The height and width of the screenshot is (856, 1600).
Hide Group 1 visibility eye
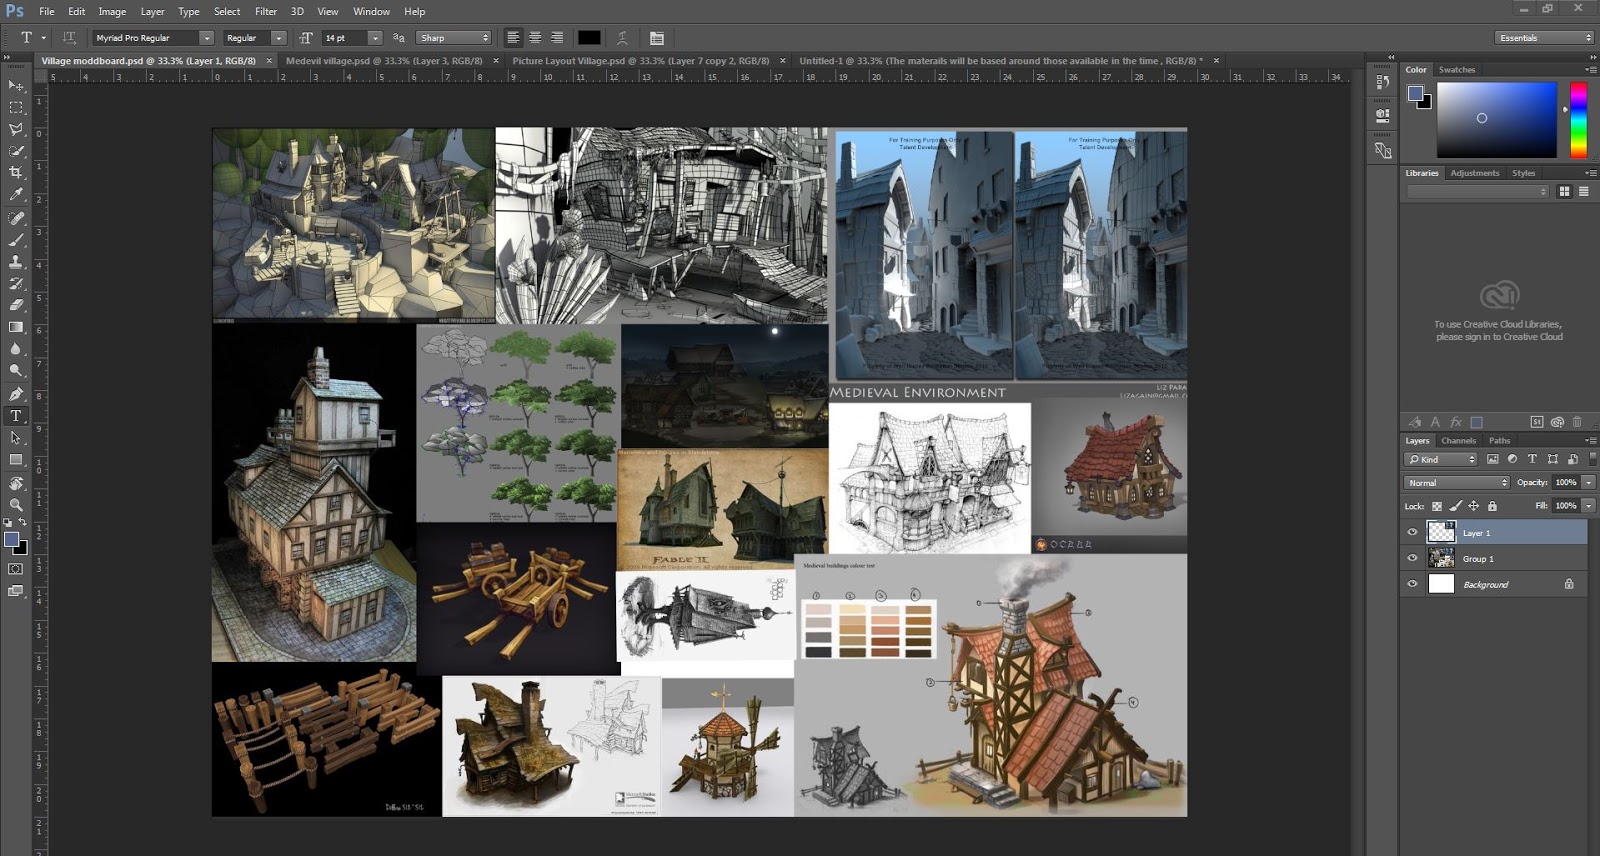point(1412,559)
